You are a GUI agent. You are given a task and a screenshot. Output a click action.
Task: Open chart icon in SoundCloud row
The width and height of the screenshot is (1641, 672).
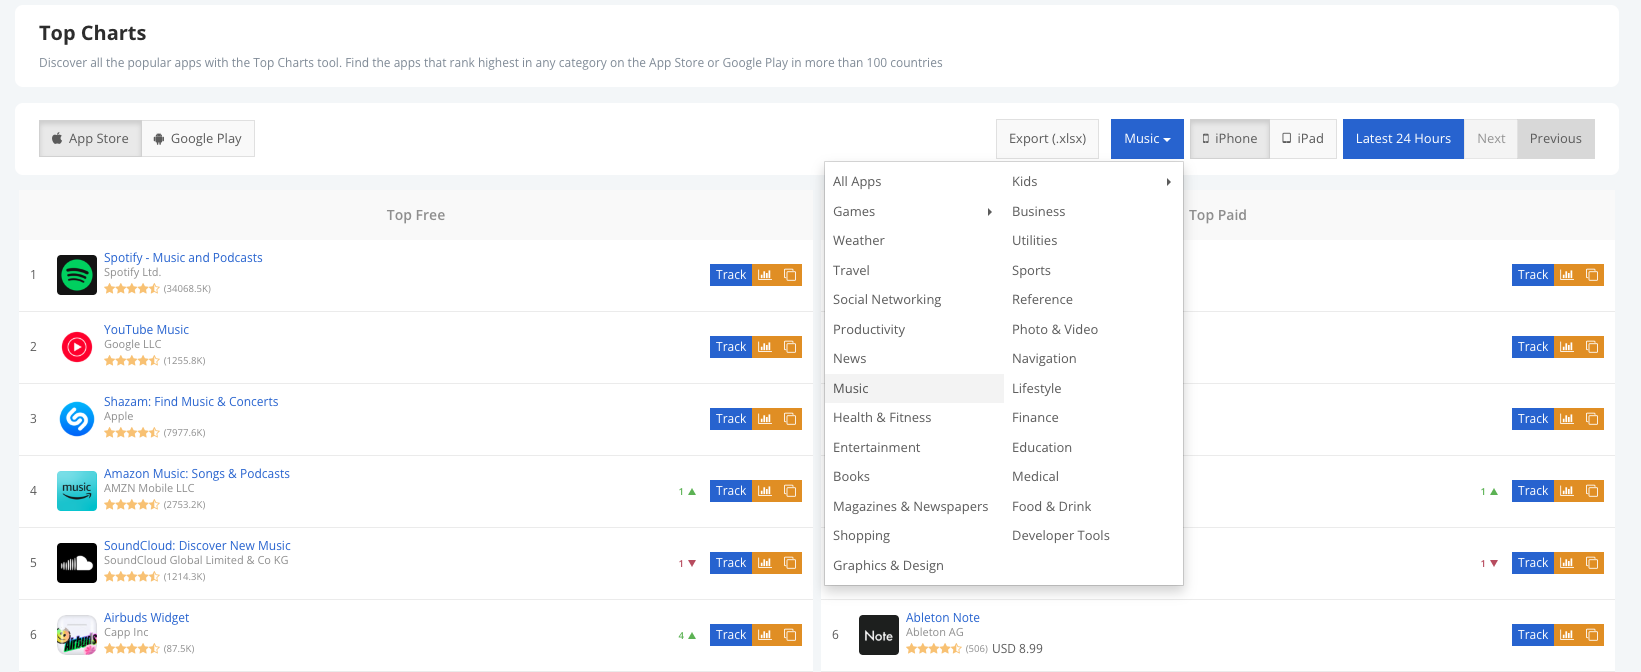click(x=765, y=563)
